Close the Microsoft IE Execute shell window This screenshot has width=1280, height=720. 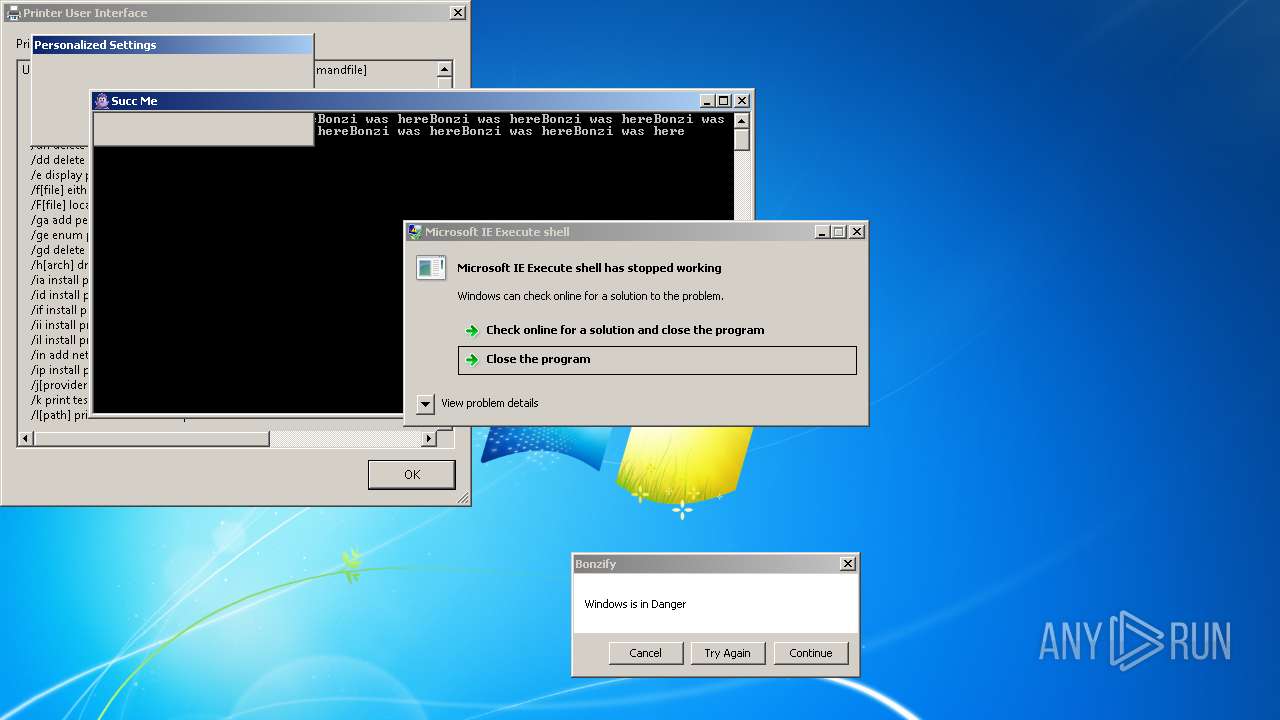pyautogui.click(x=856, y=232)
